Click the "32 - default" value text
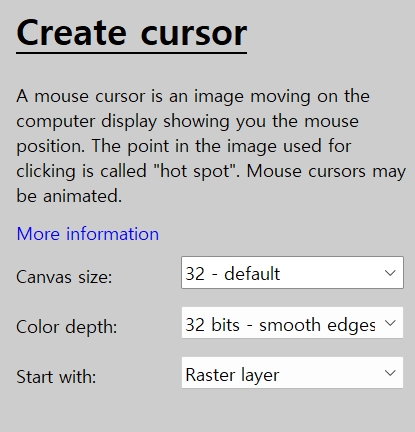Screen dimensions: 415x432 [232, 274]
